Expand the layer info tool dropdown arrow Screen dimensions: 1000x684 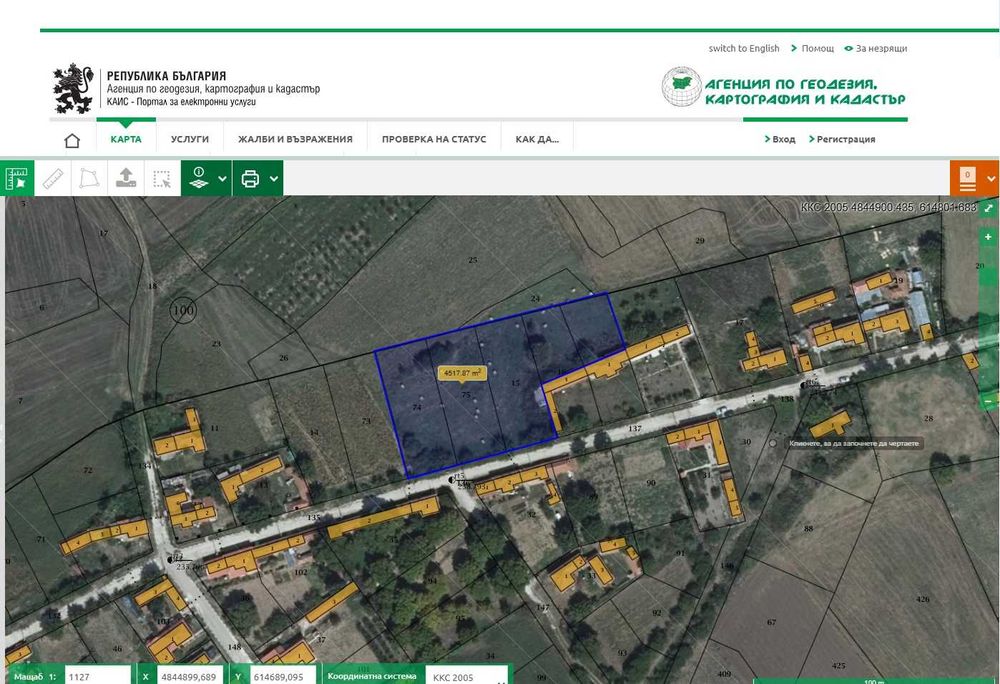(x=222, y=178)
